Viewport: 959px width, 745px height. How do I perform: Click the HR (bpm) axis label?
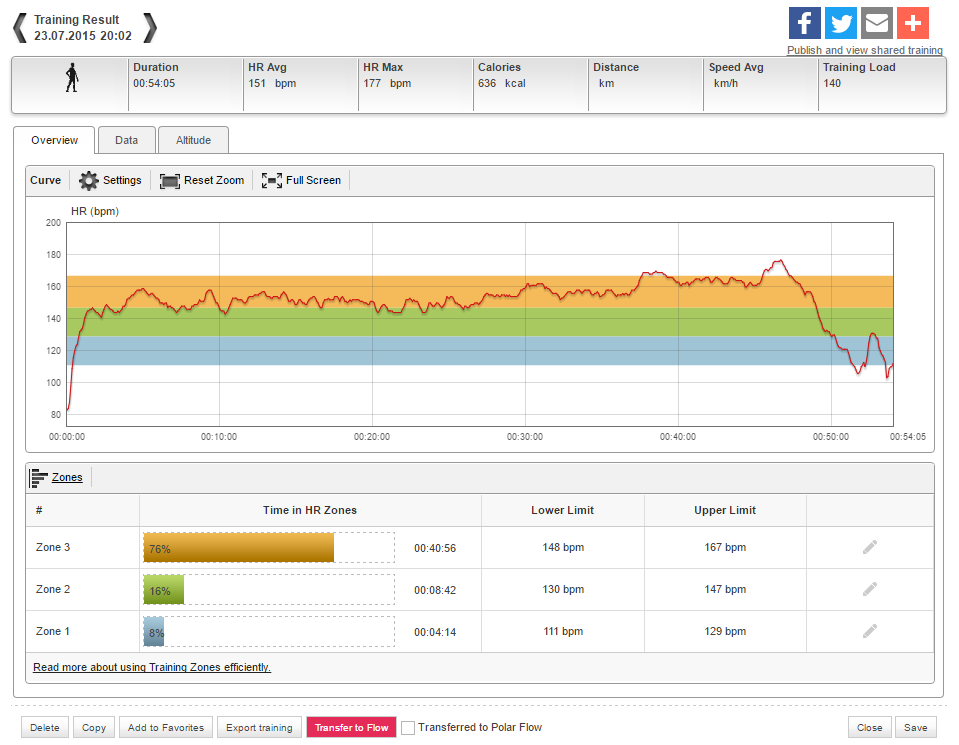click(x=95, y=212)
